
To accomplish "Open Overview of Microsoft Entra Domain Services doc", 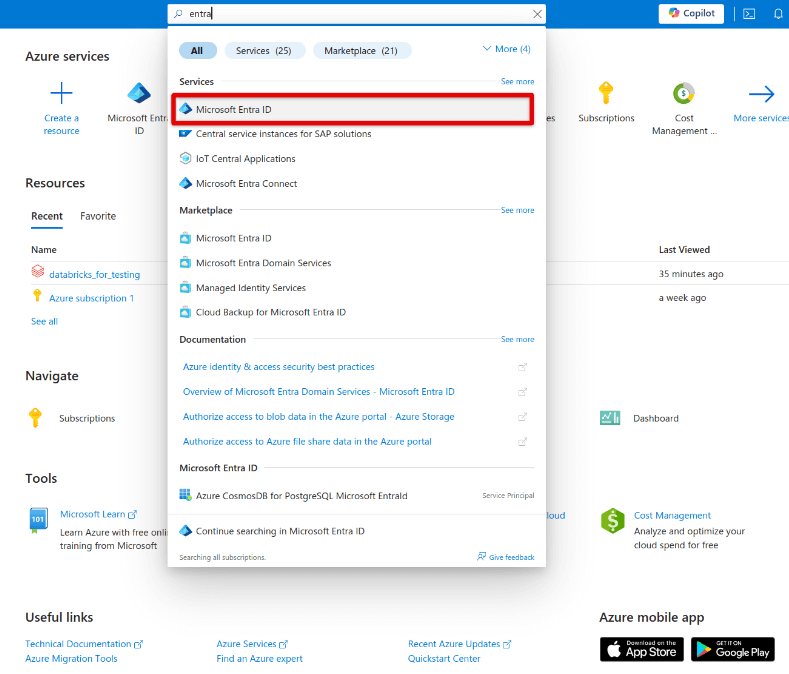I will coord(319,392).
